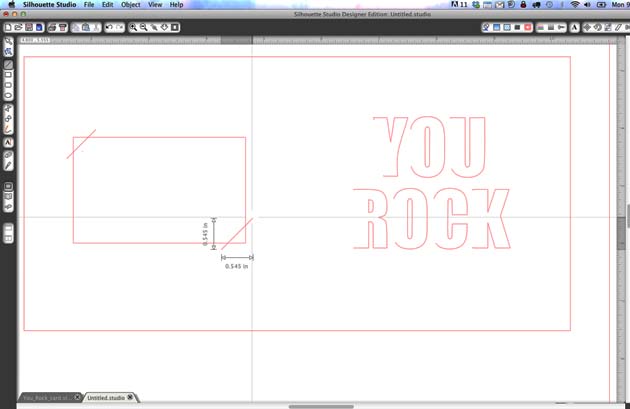Viewport: 630px width, 409px height.
Task: Open the Help menu
Action: coord(176,5)
